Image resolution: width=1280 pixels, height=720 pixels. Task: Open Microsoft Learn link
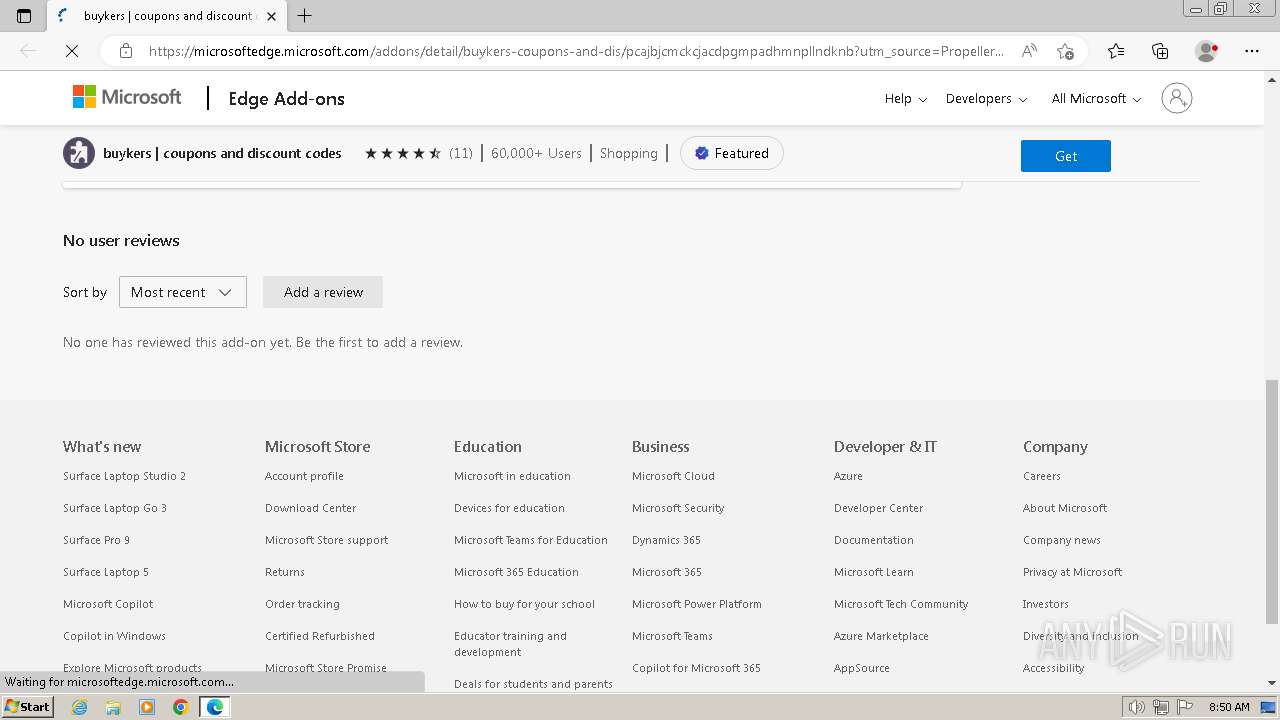873,572
